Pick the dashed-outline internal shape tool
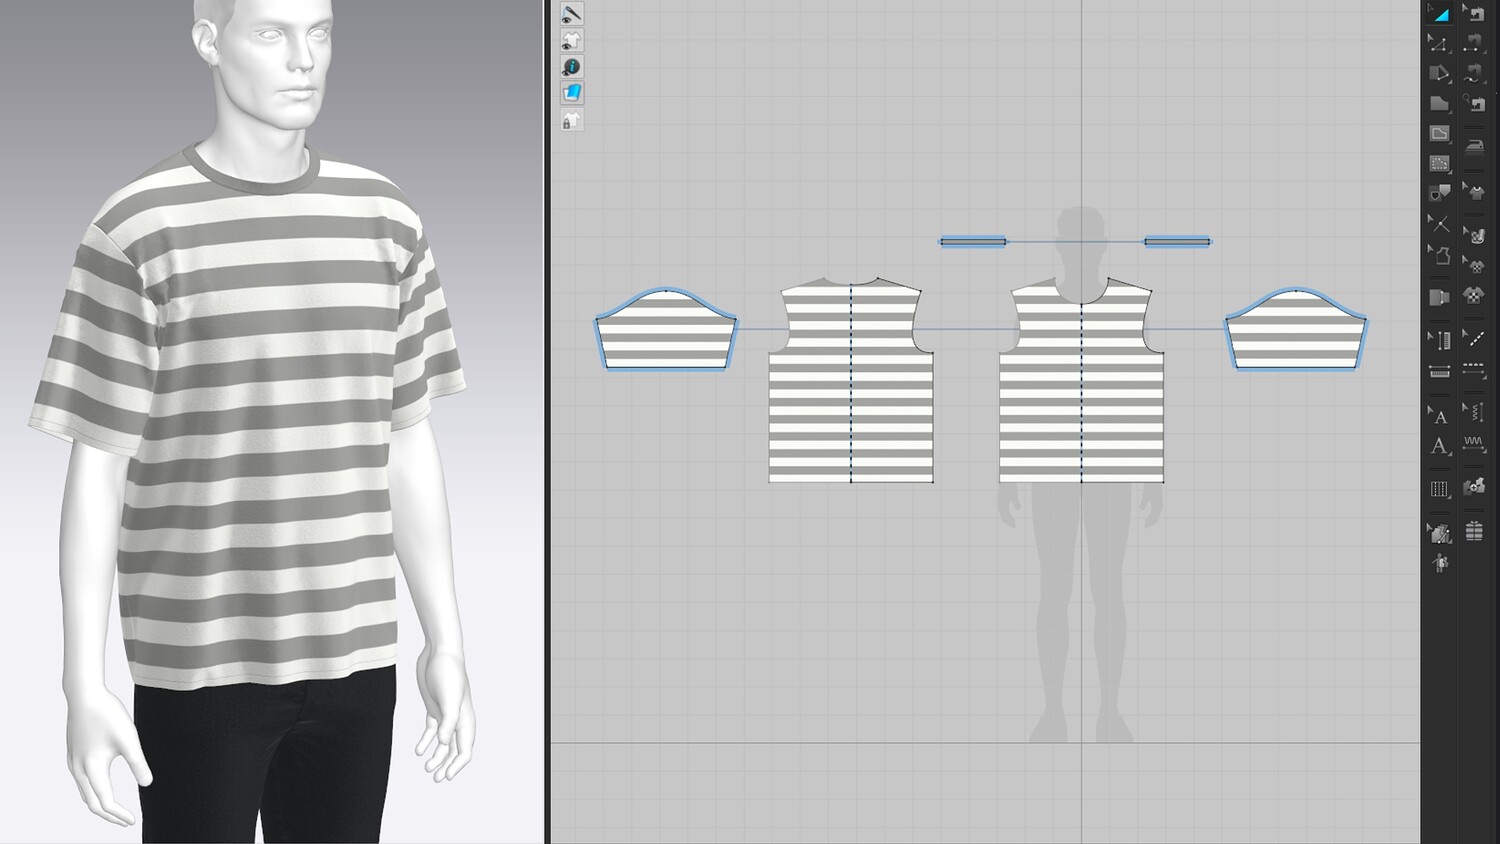 1439,164
